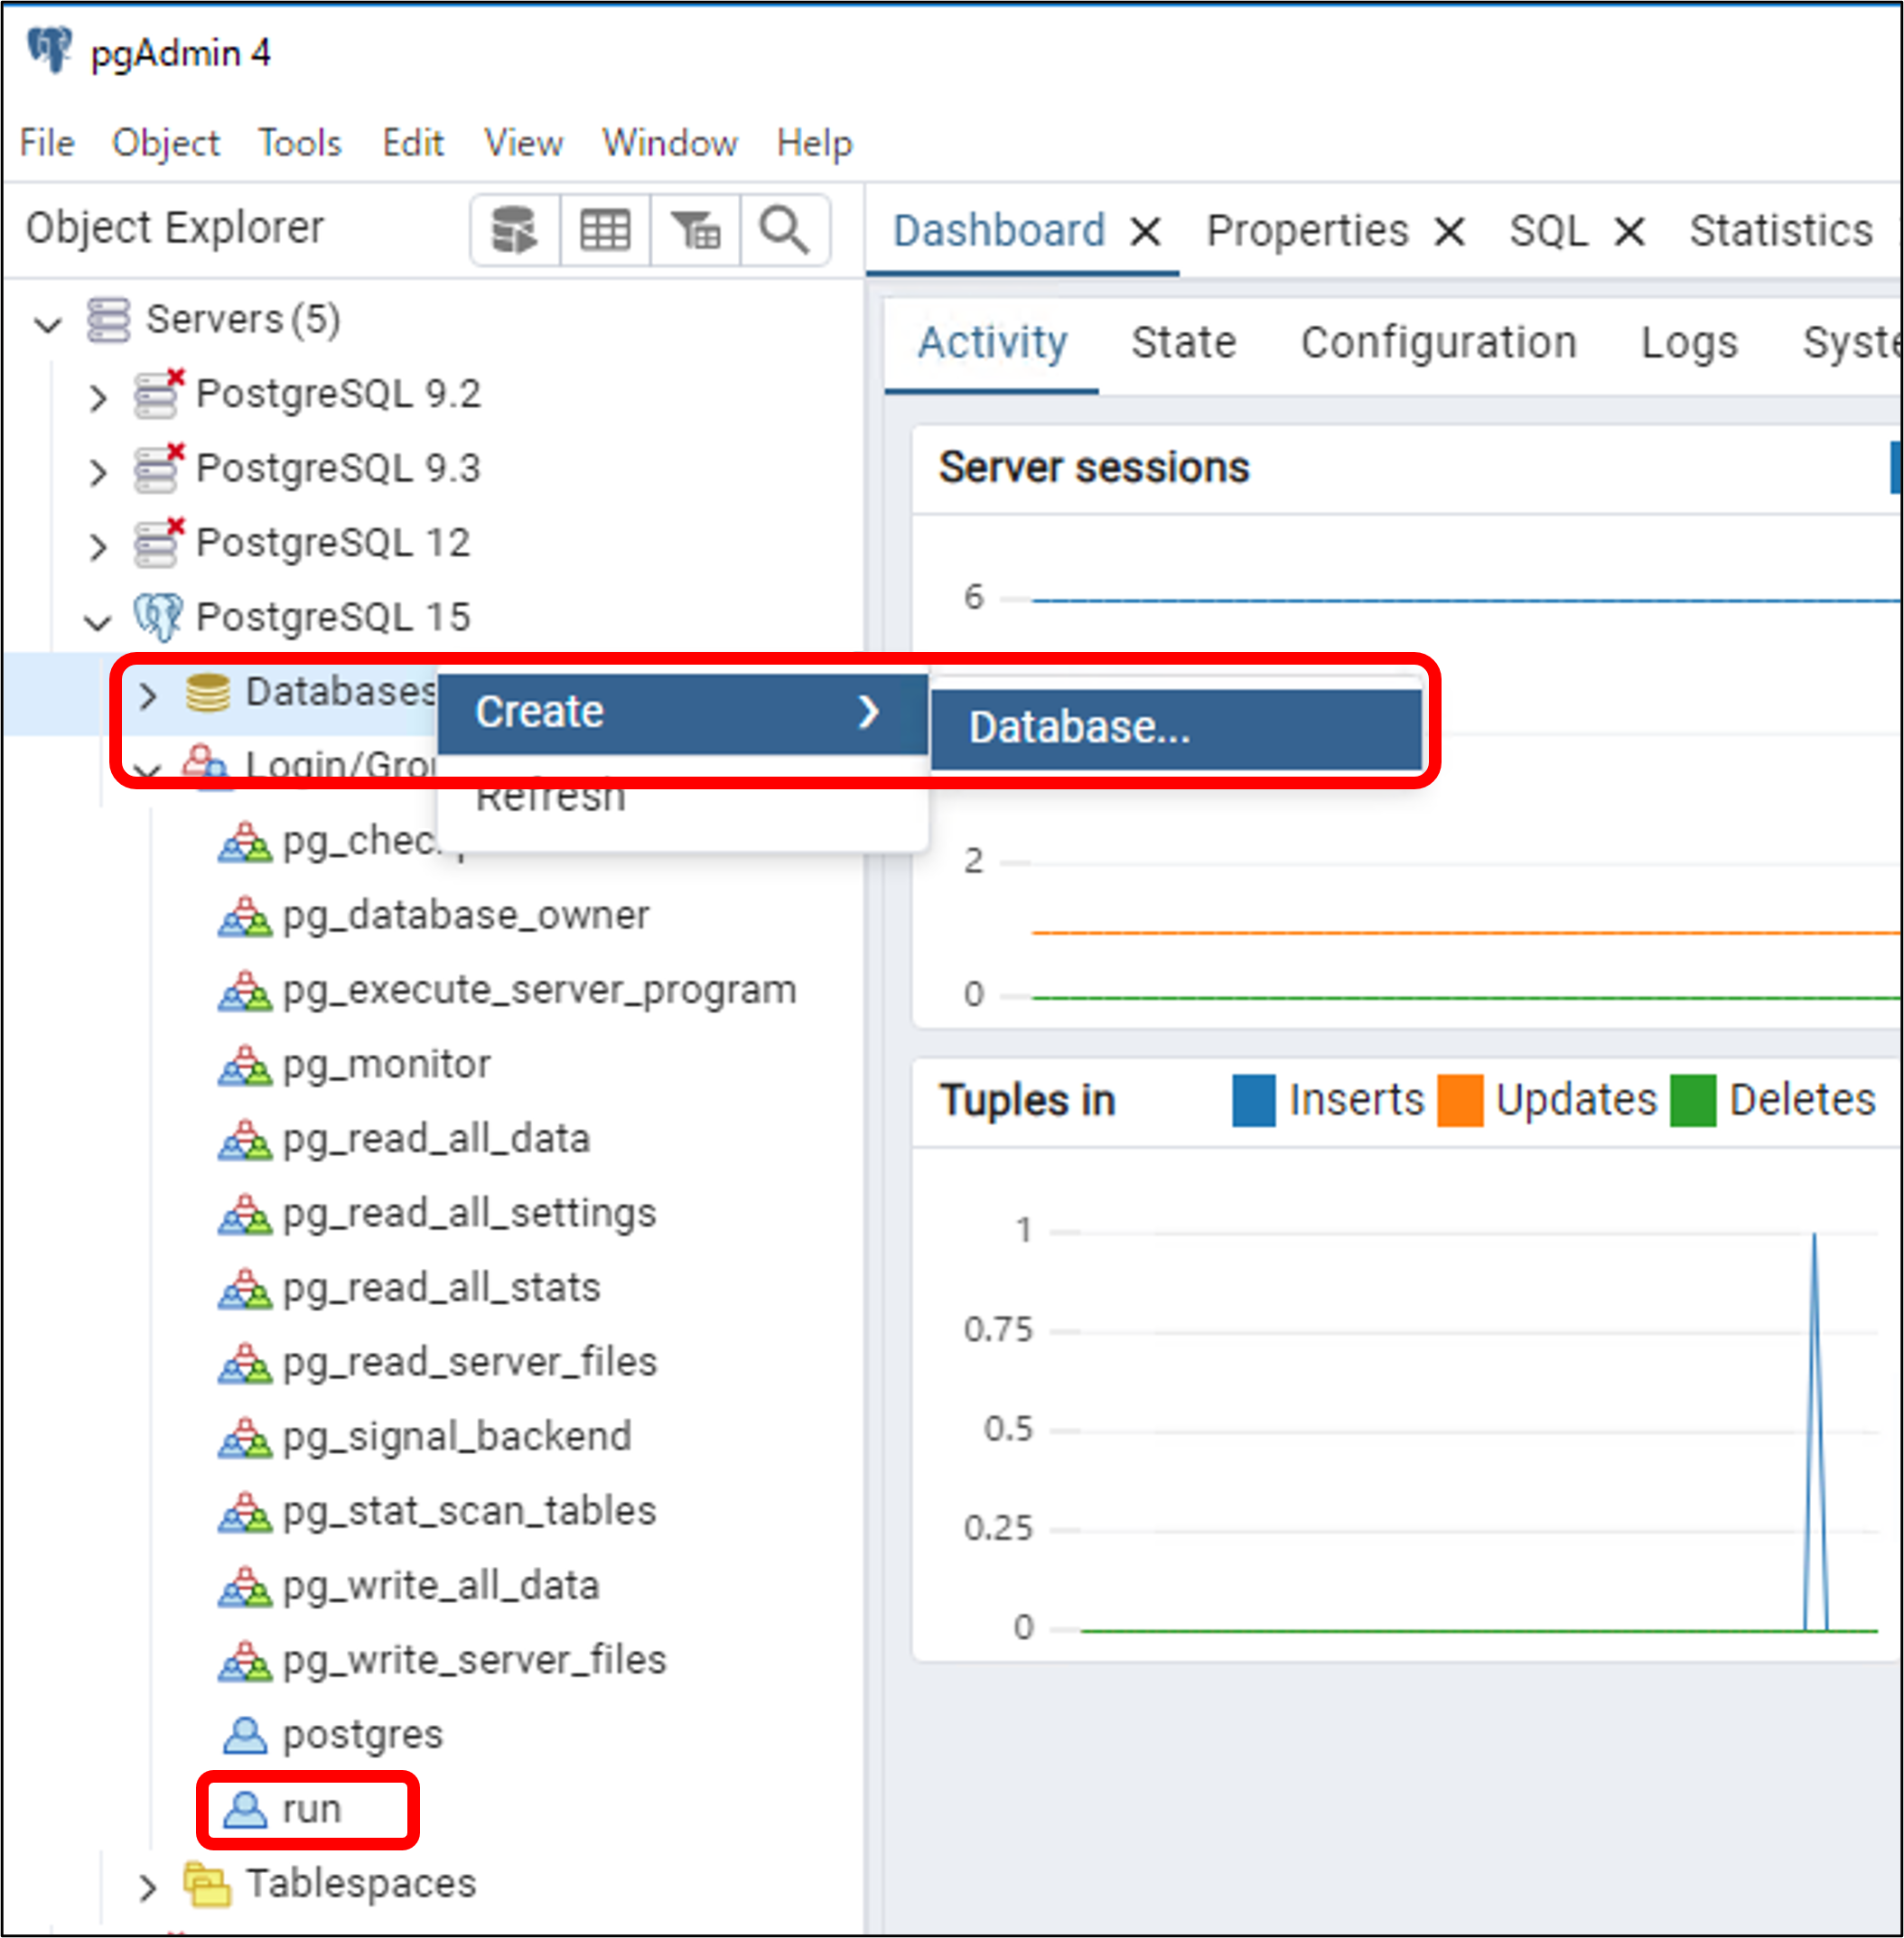Click the pg_write_all_data role icon
Image resolution: width=1904 pixels, height=1938 pixels.
tap(245, 1586)
